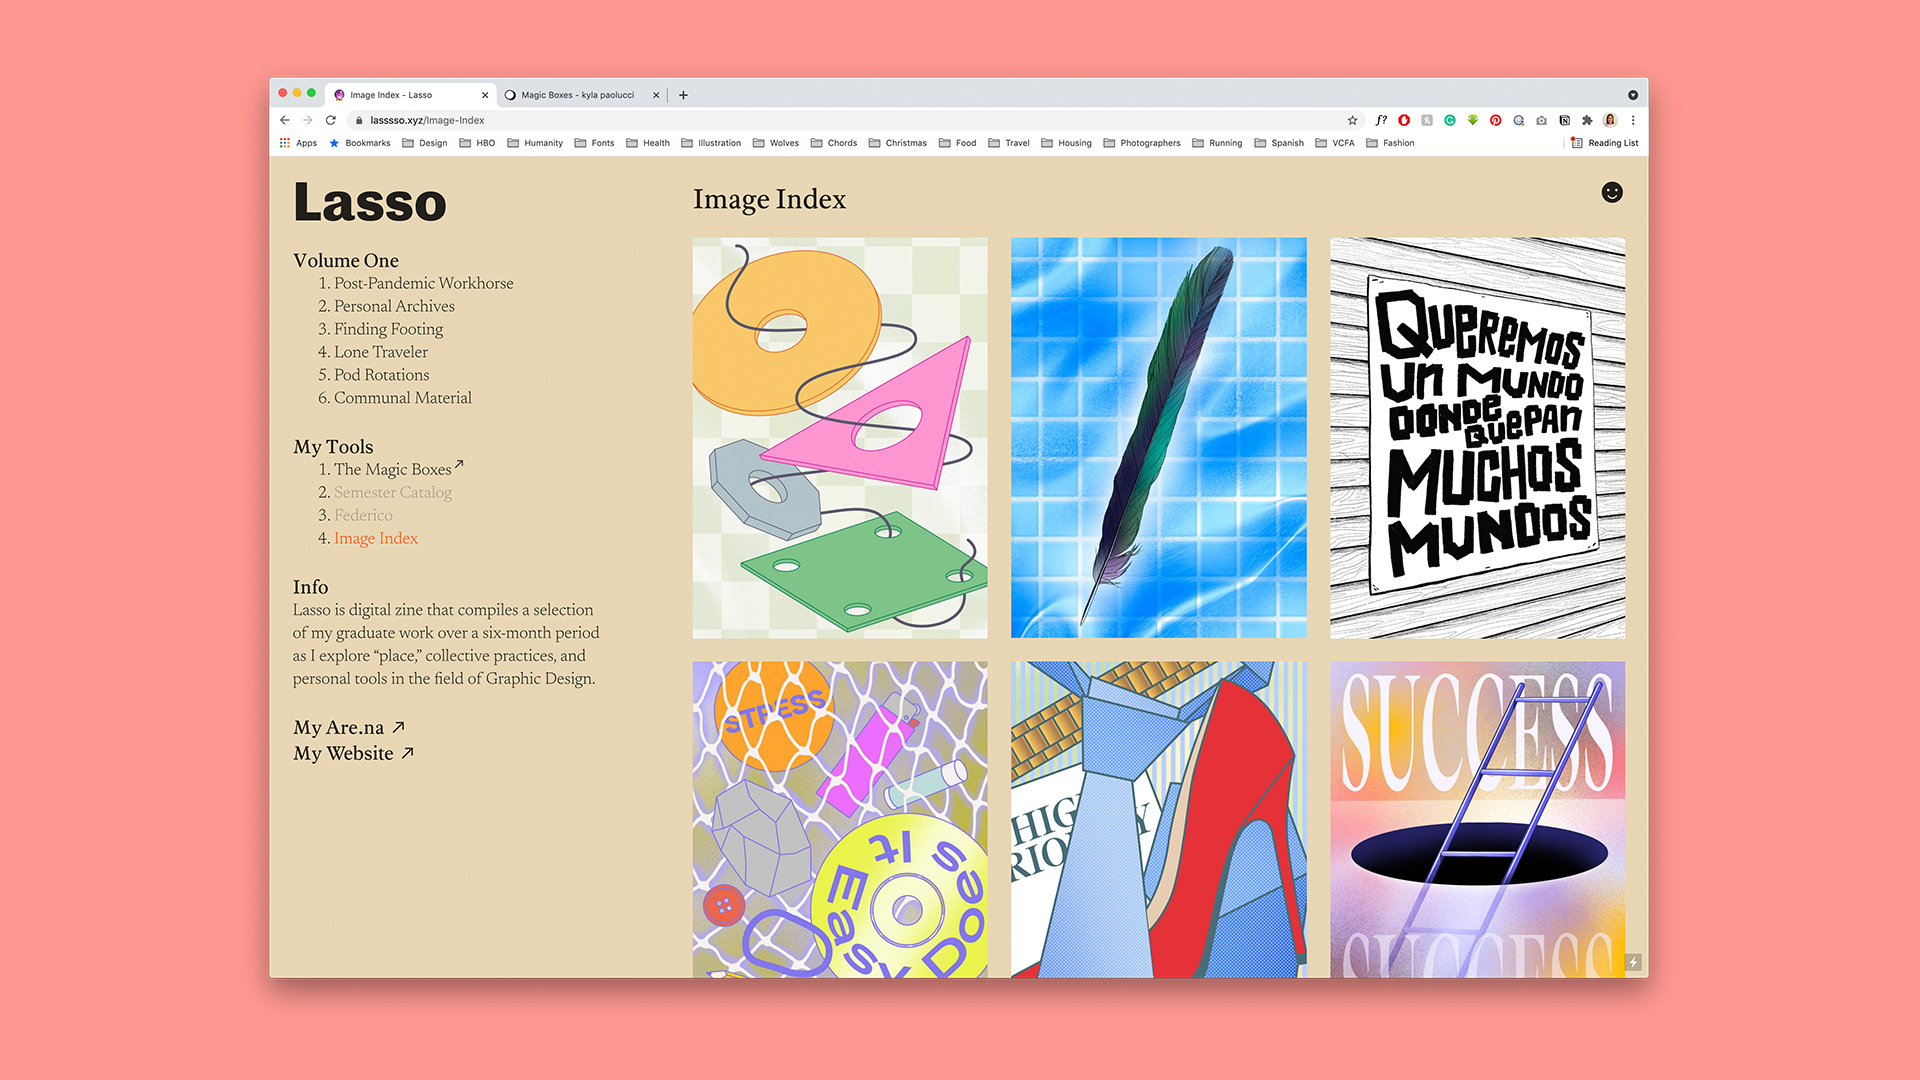The image size is (1920, 1080).
Task: Click the WhatFont f? extension
Action: click(x=1381, y=120)
